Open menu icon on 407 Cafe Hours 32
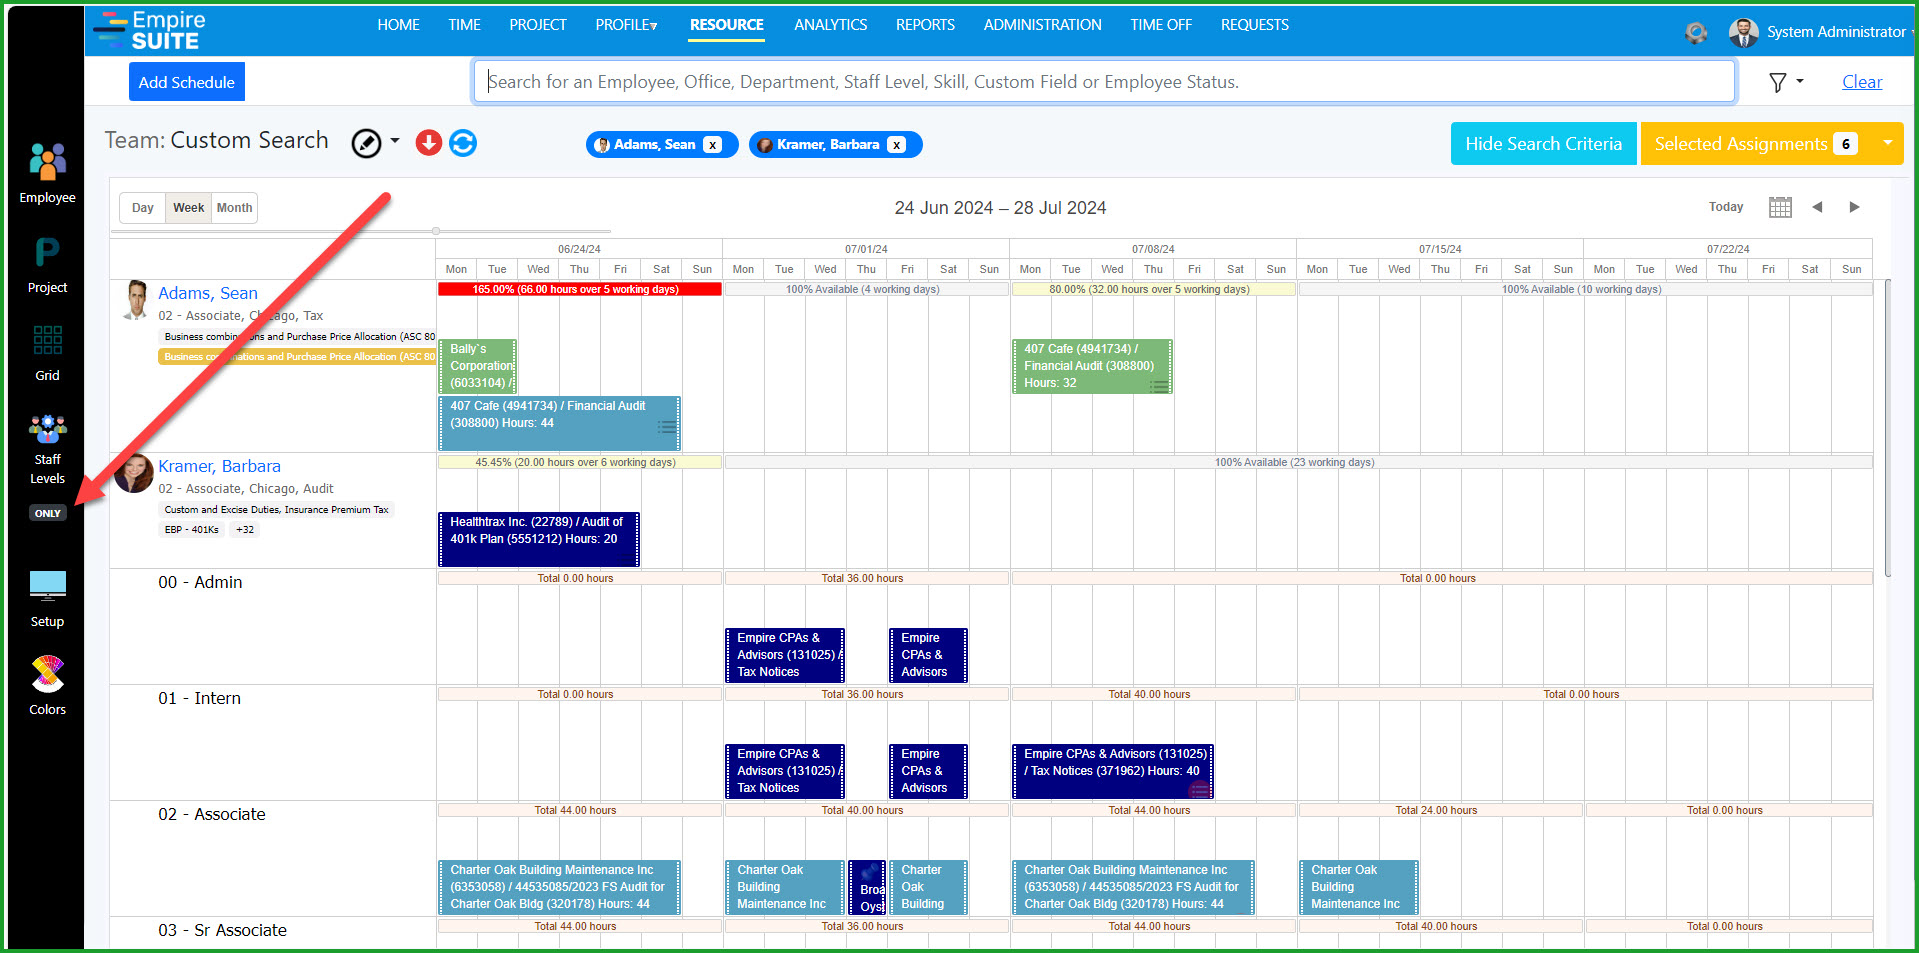Screen dimensions: 1919x953 1159,386
